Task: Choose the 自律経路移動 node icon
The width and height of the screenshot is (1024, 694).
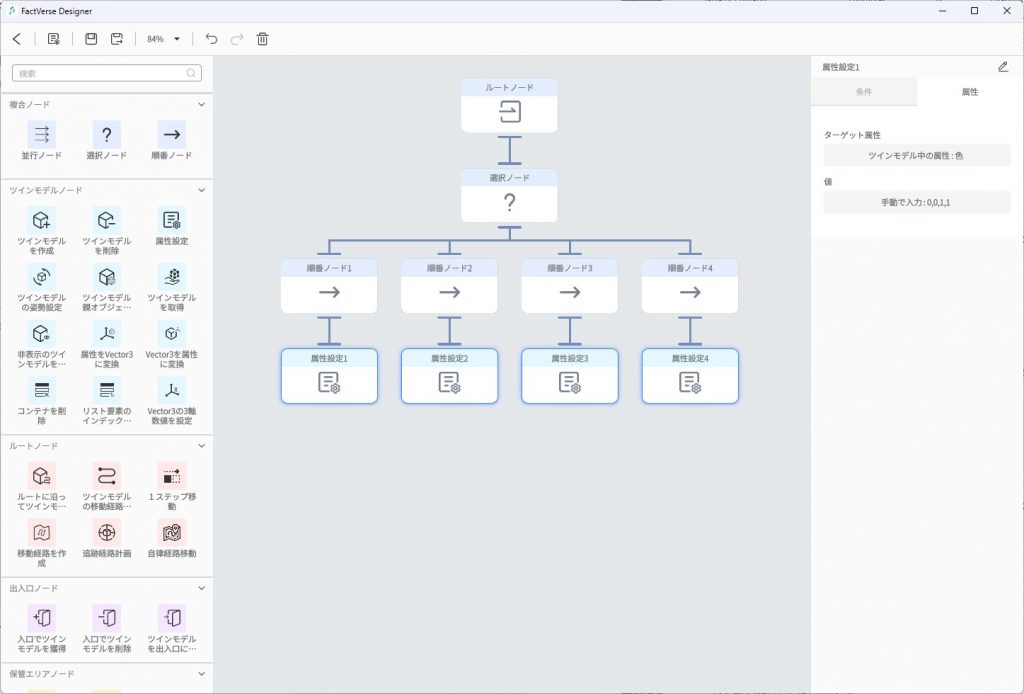Action: 172,532
